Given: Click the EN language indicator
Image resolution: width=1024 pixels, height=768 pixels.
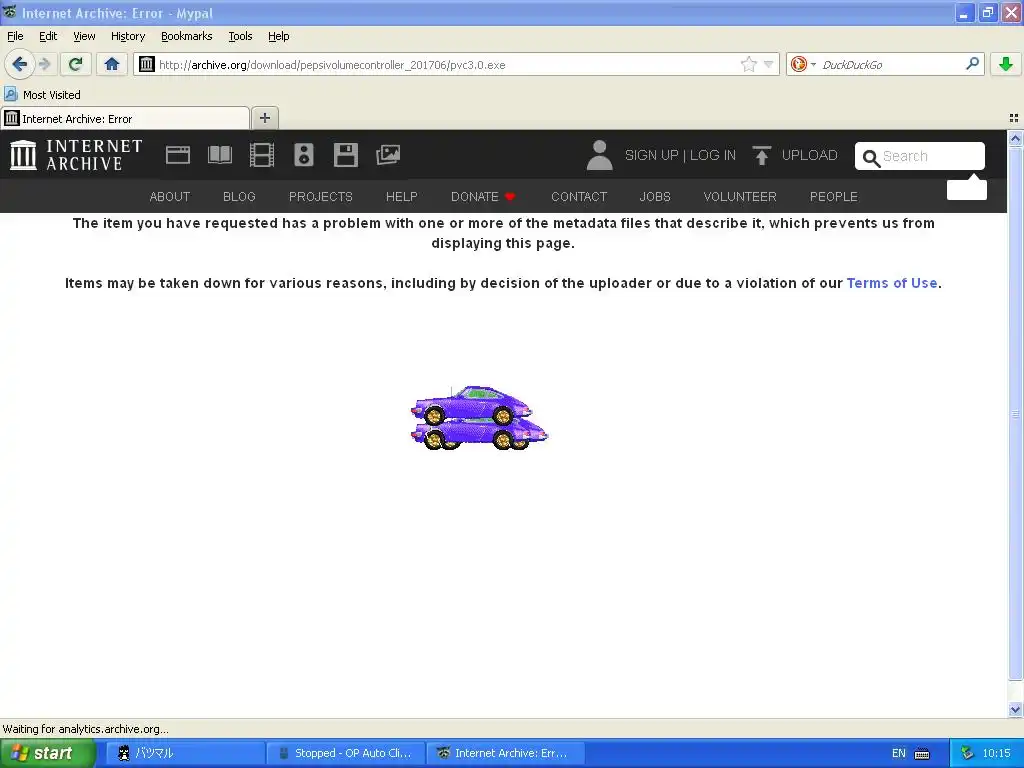Looking at the screenshot, I should pos(899,753).
